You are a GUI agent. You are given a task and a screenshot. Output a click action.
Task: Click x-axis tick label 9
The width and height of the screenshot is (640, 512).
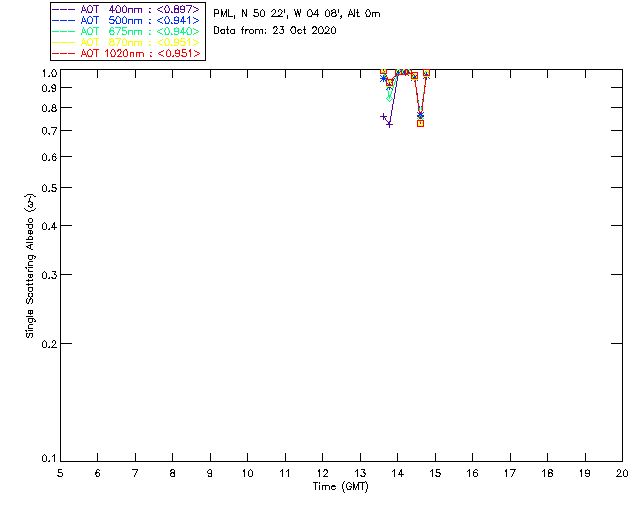[x=210, y=473]
